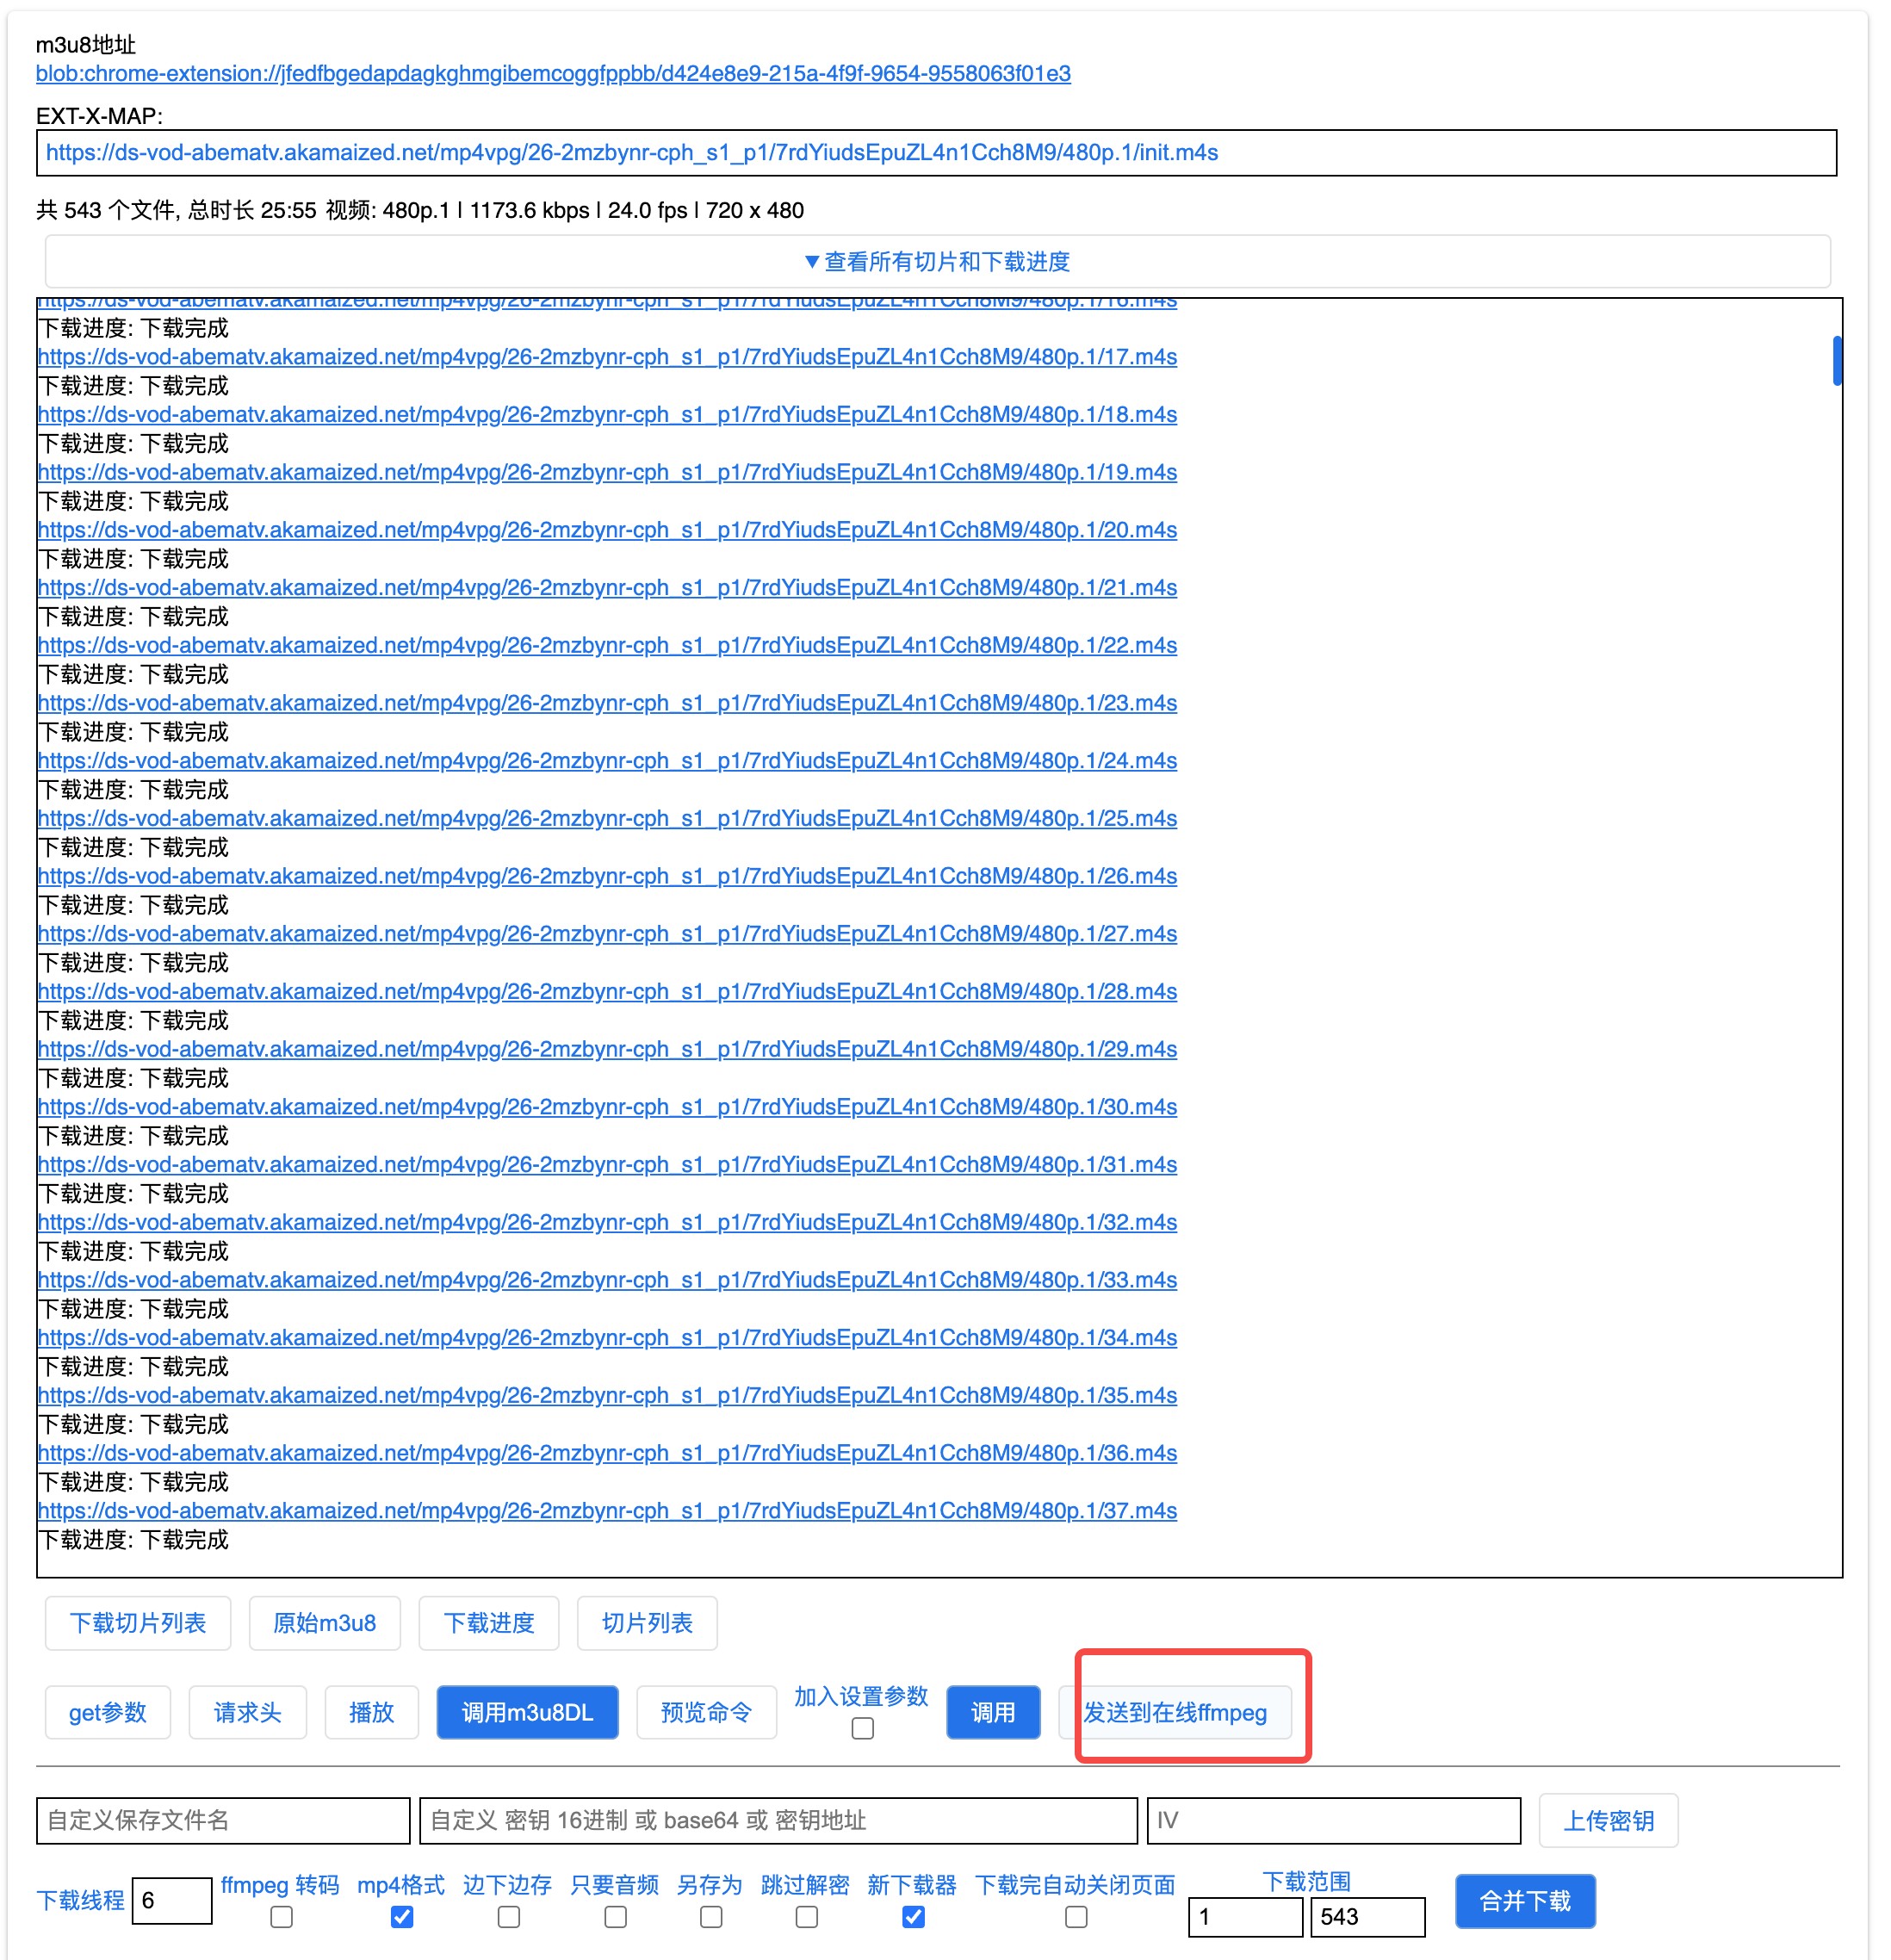Click the 调用m3u8DL button
Viewport: 1891px width, 1960px height.
[x=528, y=1713]
